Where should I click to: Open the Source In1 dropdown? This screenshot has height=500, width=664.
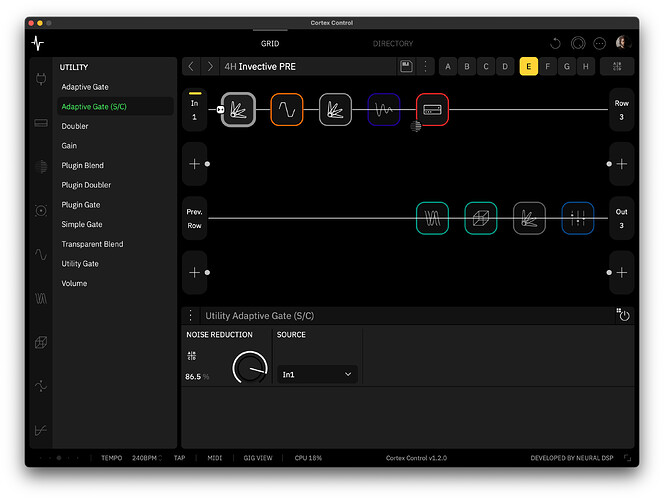pos(317,374)
